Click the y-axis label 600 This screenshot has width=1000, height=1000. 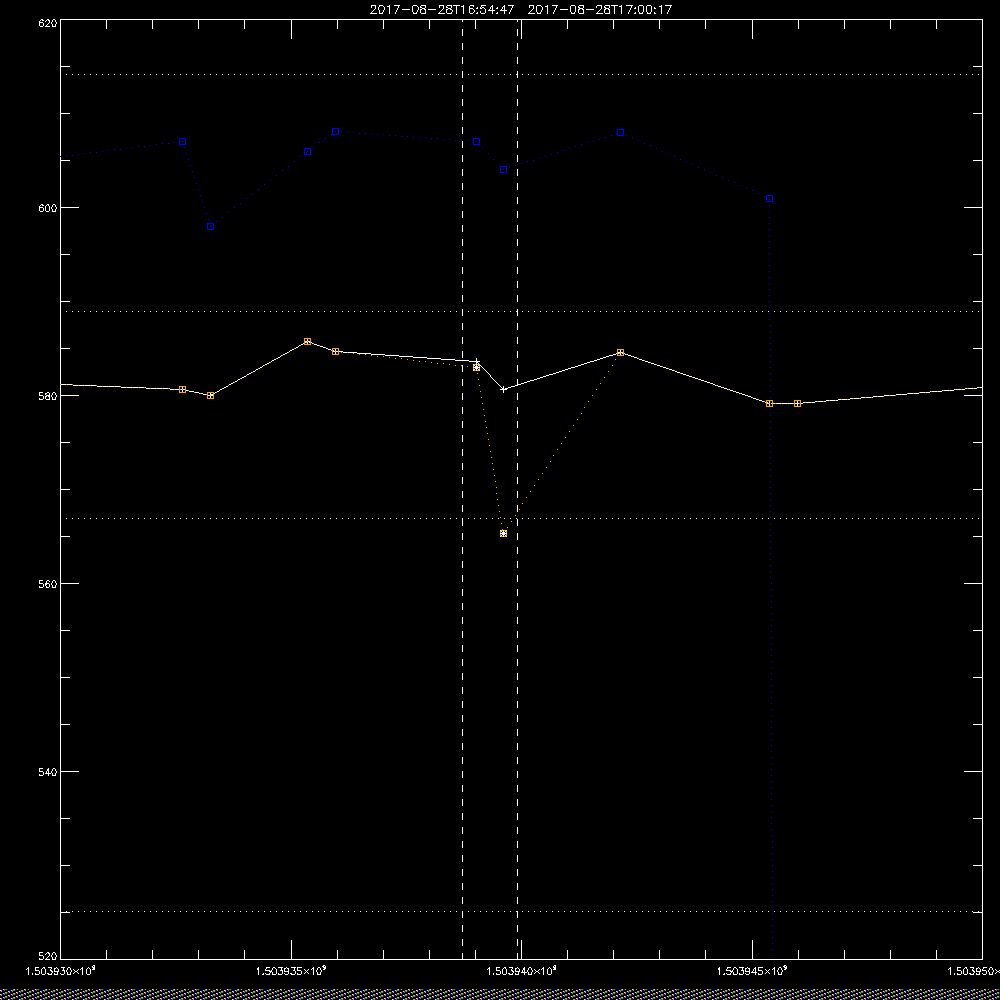(x=48, y=208)
